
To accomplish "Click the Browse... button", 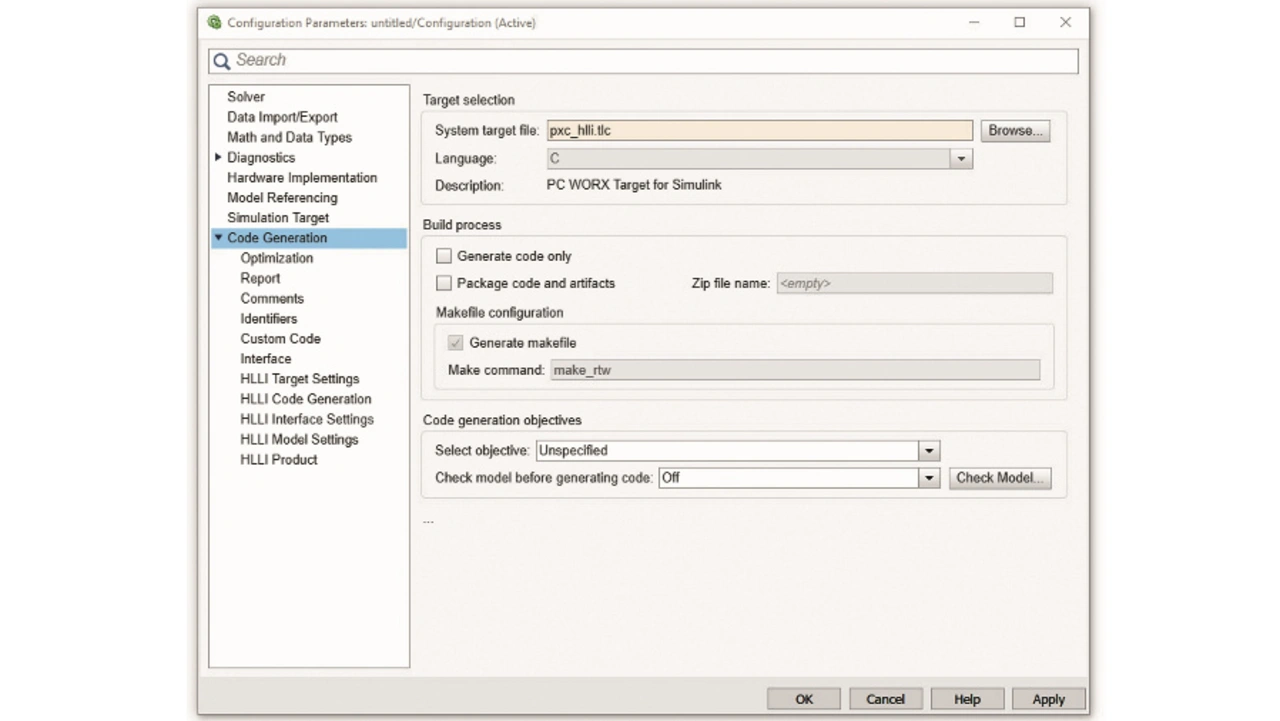I will click(x=1015, y=131).
